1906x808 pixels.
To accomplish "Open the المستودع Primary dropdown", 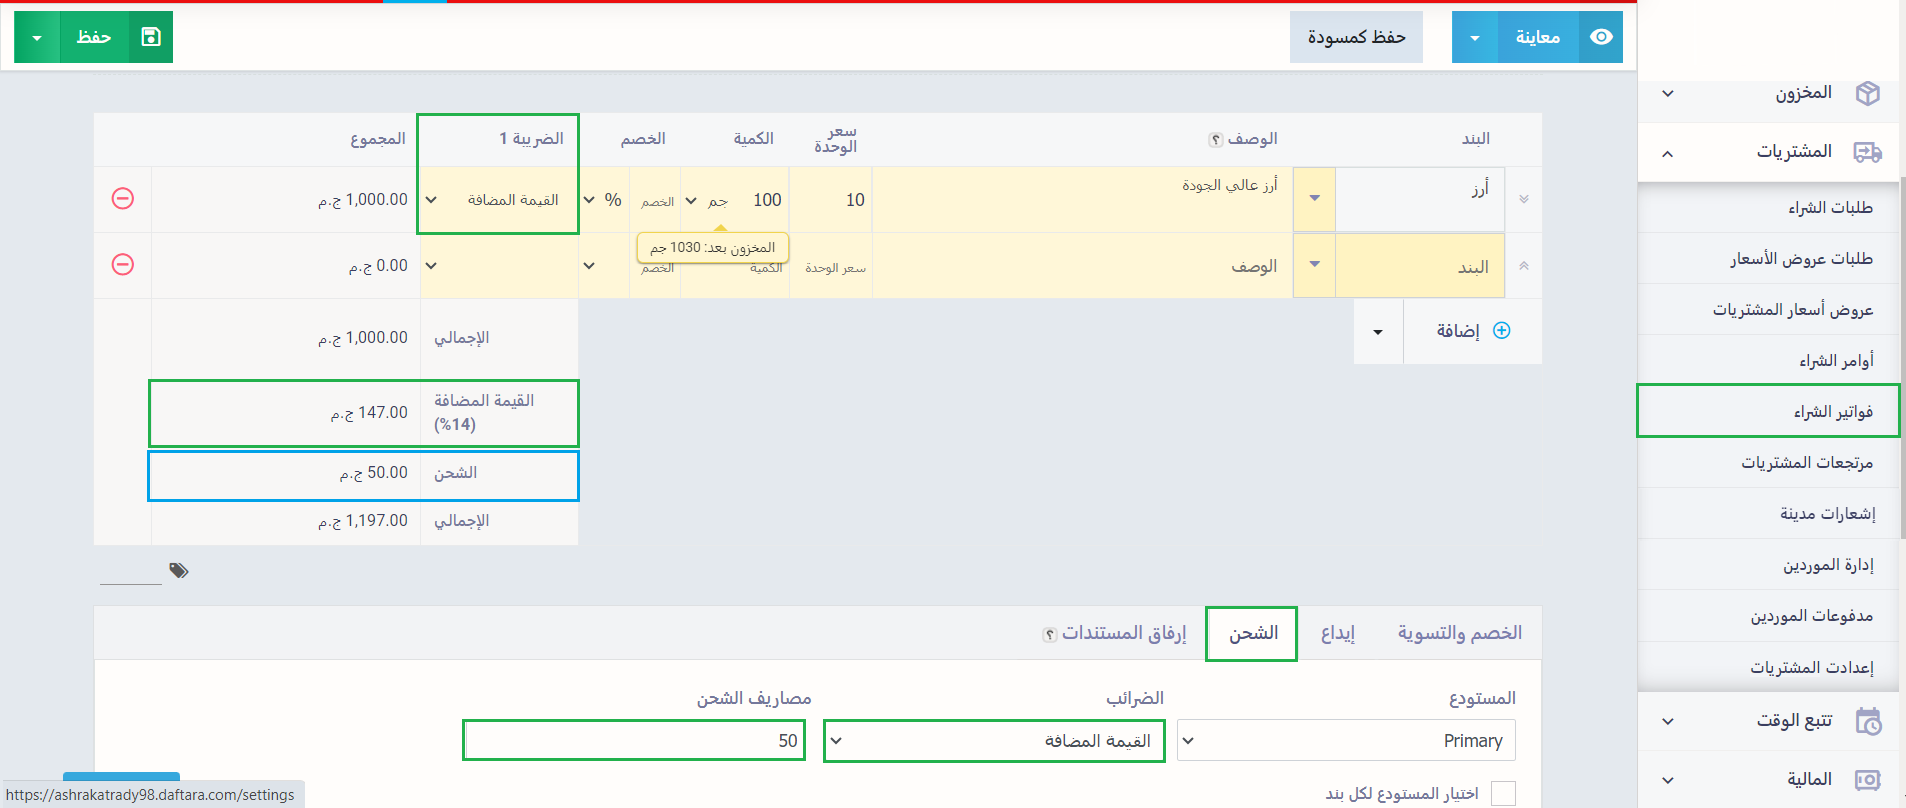I will pyautogui.click(x=1346, y=741).
